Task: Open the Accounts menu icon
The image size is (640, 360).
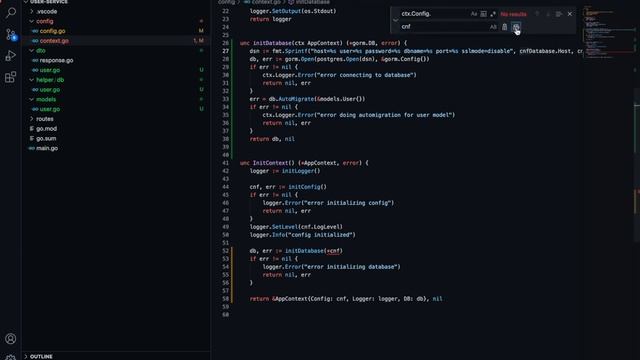Action: point(11,339)
